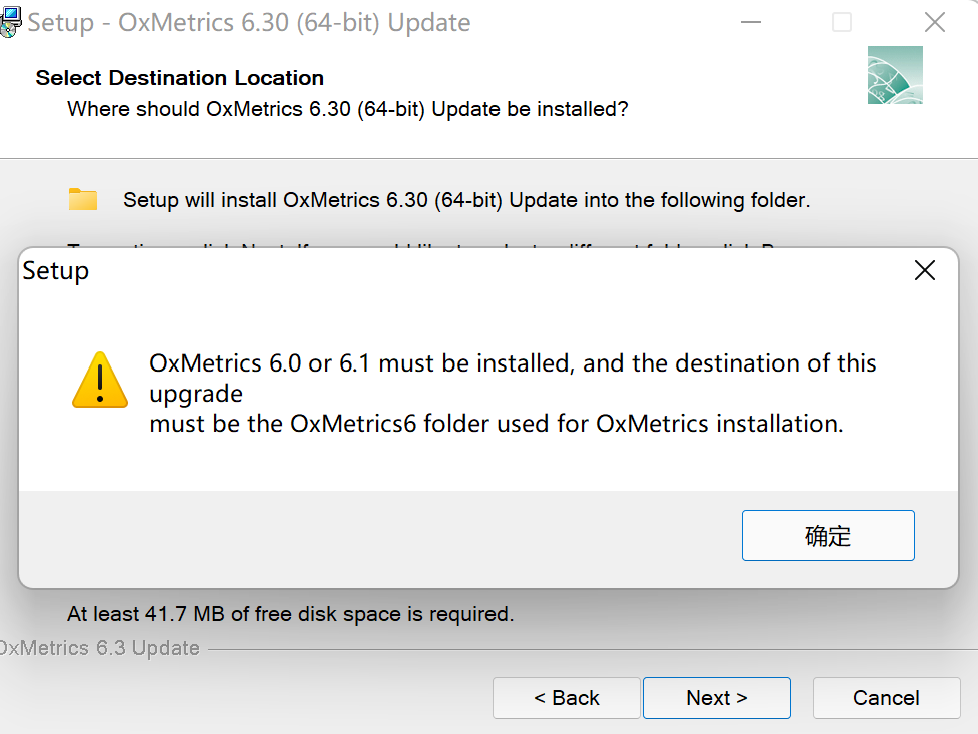Screen dimensions: 978x734
Task: Minimize the OxMetrics Update installer window
Action: (x=750, y=23)
